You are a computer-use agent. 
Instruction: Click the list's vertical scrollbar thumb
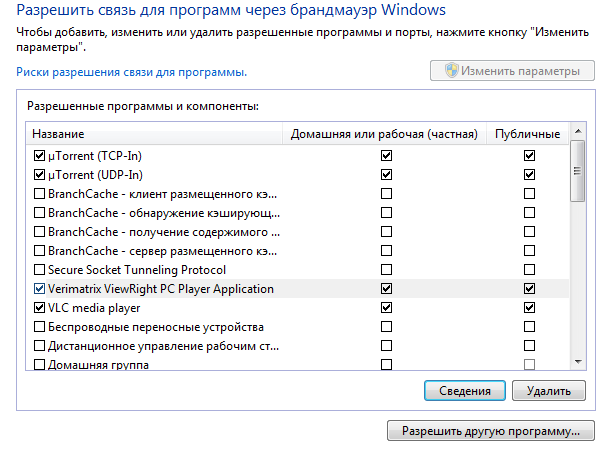click(x=578, y=171)
